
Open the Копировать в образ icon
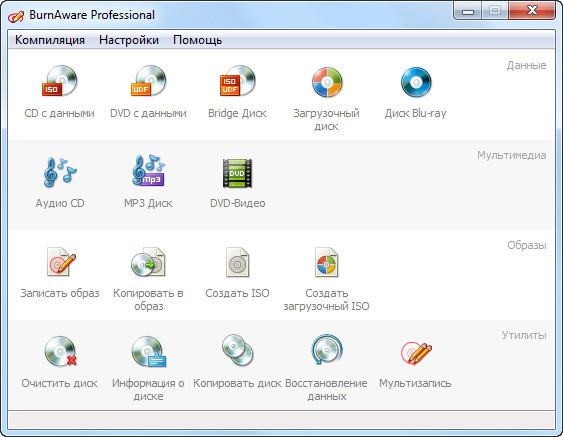tap(148, 262)
